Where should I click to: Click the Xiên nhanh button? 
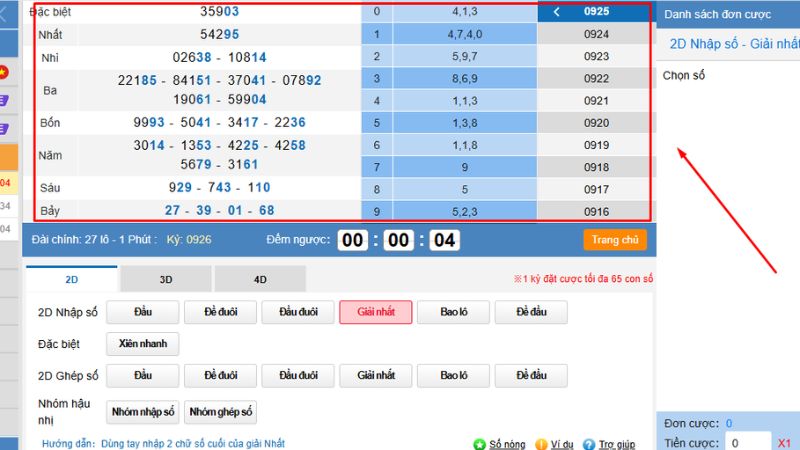tap(143, 344)
